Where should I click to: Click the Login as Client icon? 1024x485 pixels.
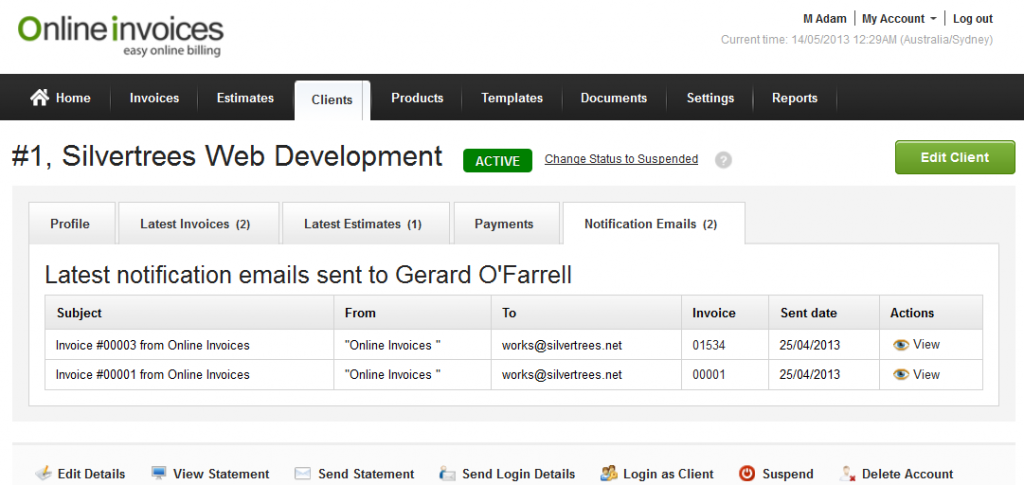pos(607,474)
